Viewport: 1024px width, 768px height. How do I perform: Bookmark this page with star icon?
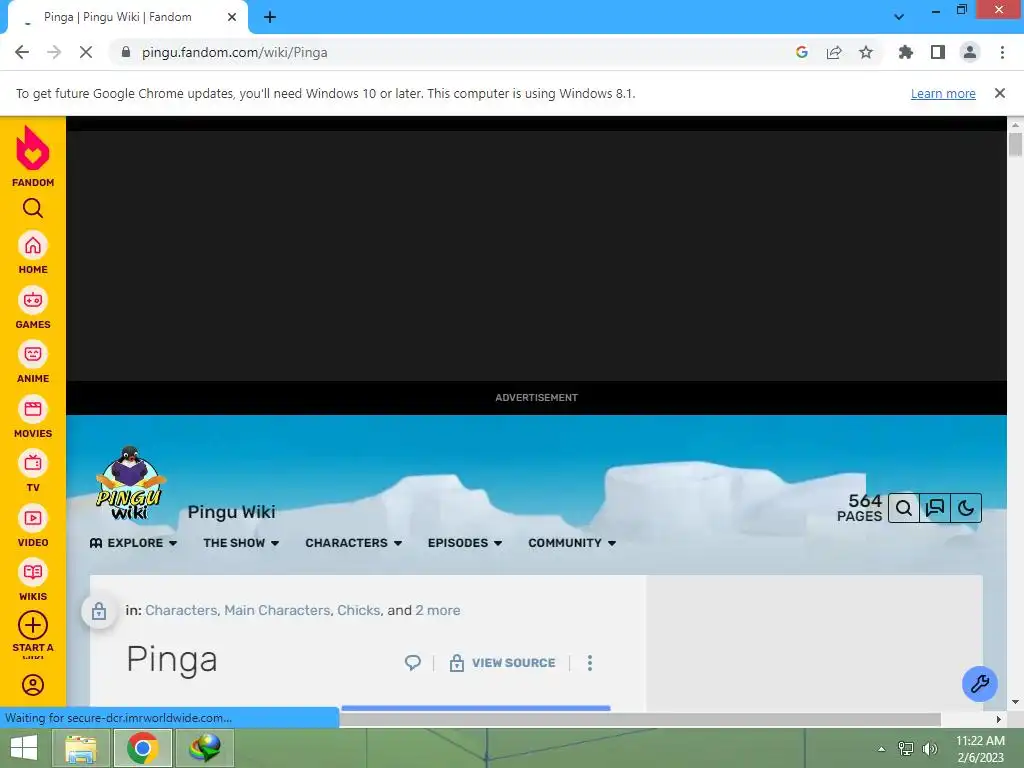click(x=866, y=52)
